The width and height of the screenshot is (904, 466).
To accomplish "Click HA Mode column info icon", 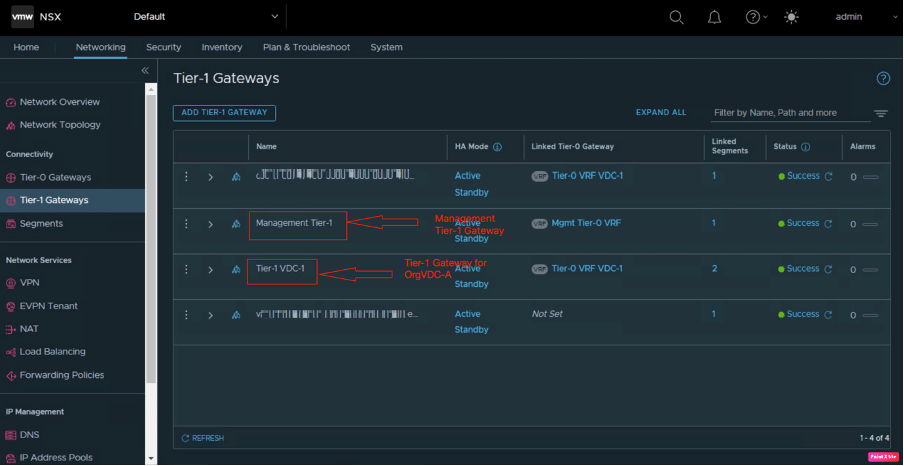I will coord(497,146).
